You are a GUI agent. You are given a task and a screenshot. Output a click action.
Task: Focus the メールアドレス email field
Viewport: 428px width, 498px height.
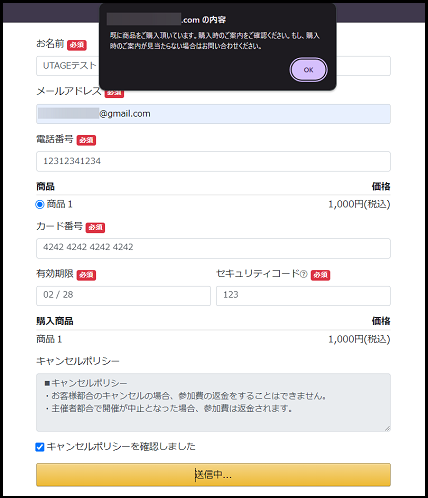[x=213, y=114]
